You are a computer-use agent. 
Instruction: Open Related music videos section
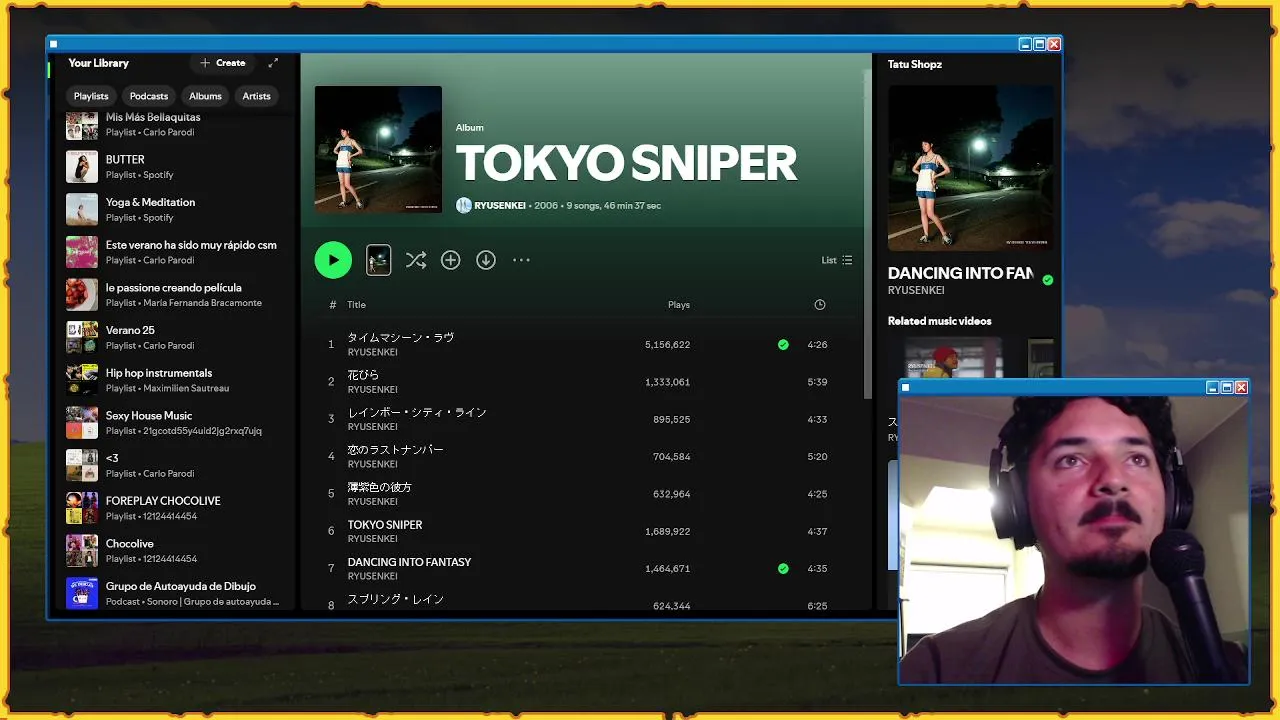940,321
